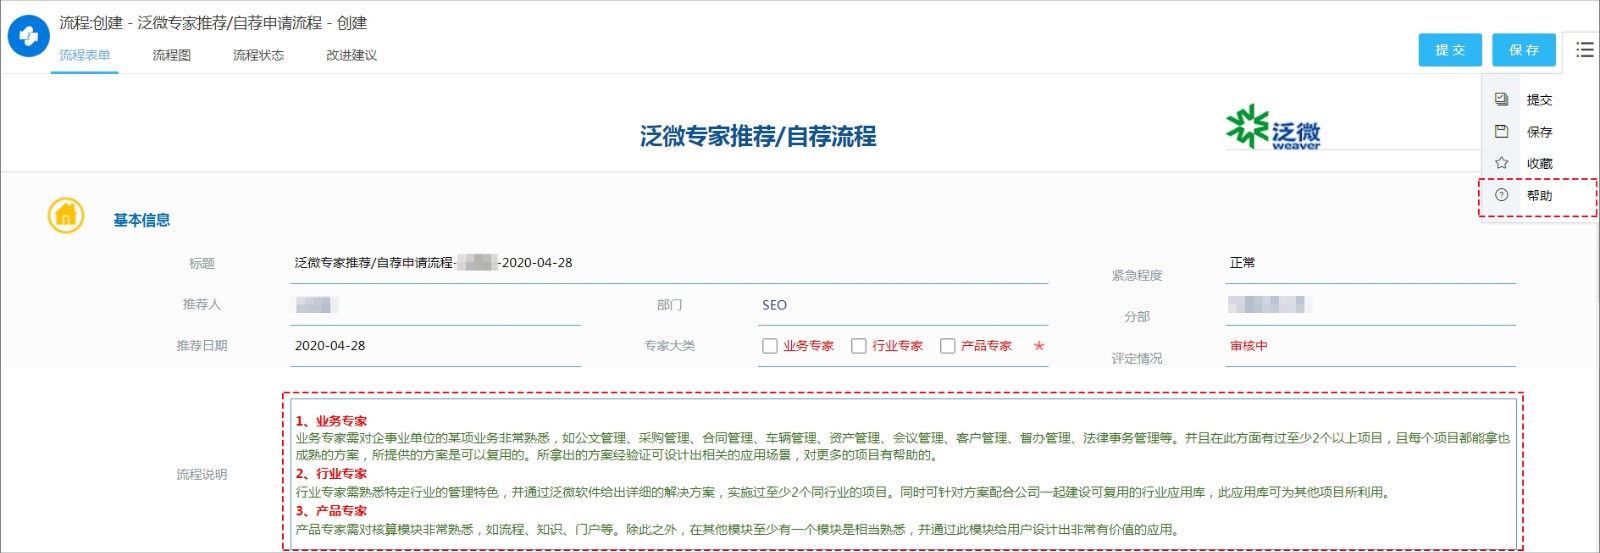The width and height of the screenshot is (1600, 553).
Task: Go to the 改进建议 tab
Action: pos(351,55)
